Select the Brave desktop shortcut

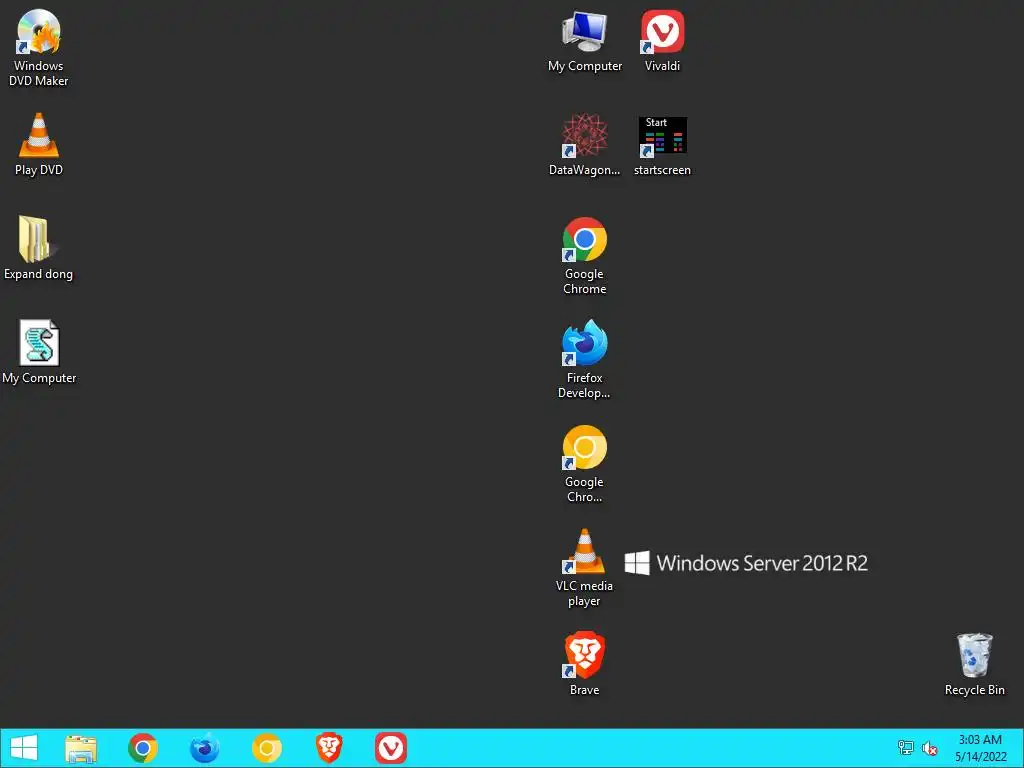click(584, 664)
